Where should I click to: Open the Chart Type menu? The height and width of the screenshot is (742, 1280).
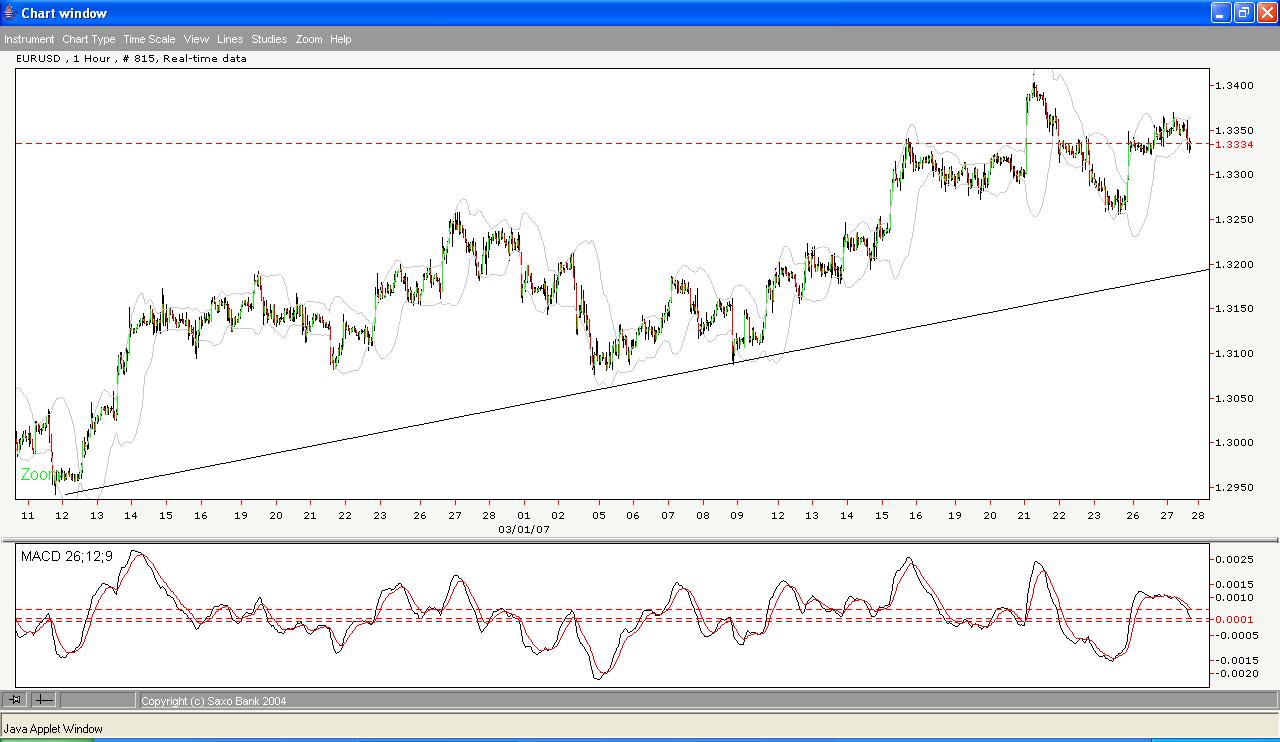[x=89, y=39]
